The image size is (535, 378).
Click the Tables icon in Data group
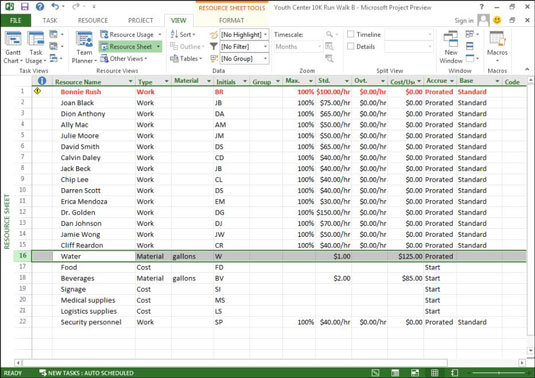point(174,59)
